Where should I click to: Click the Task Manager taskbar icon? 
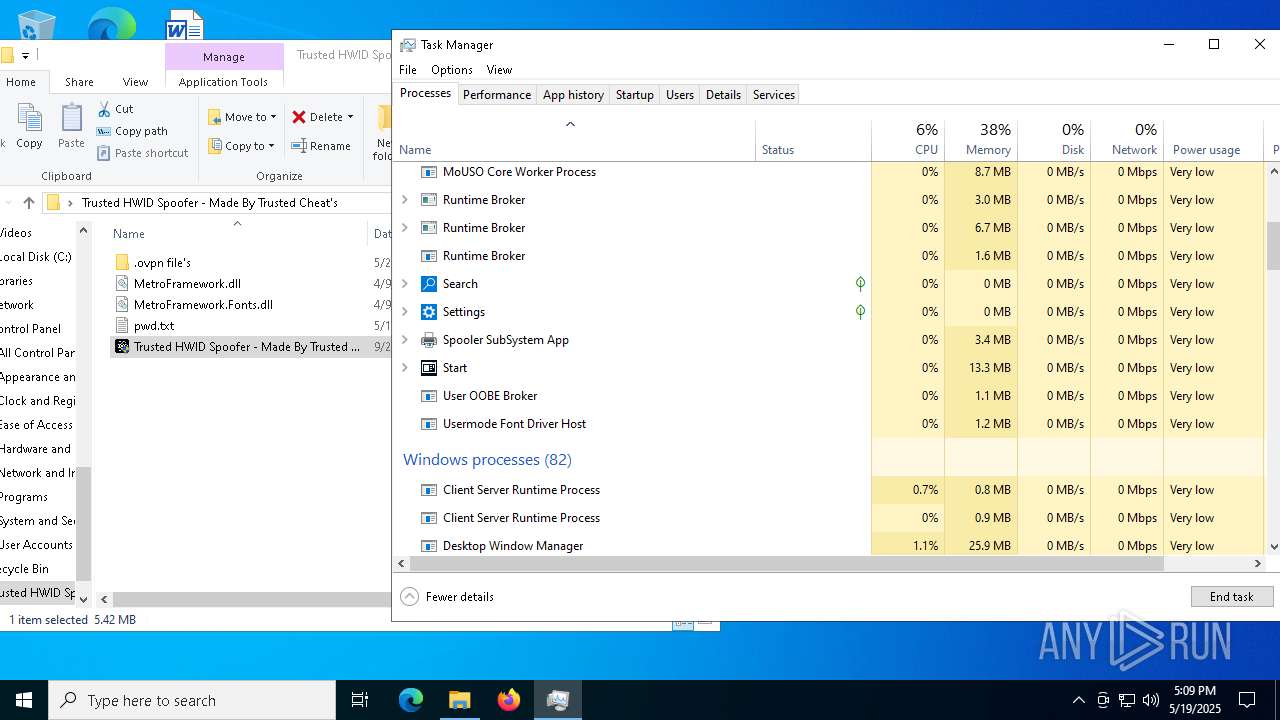(x=558, y=700)
